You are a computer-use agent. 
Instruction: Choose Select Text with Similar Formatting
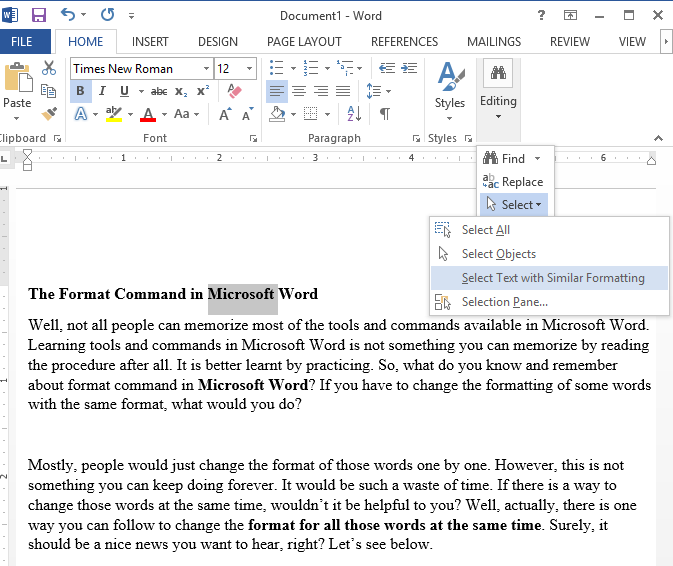[549, 278]
